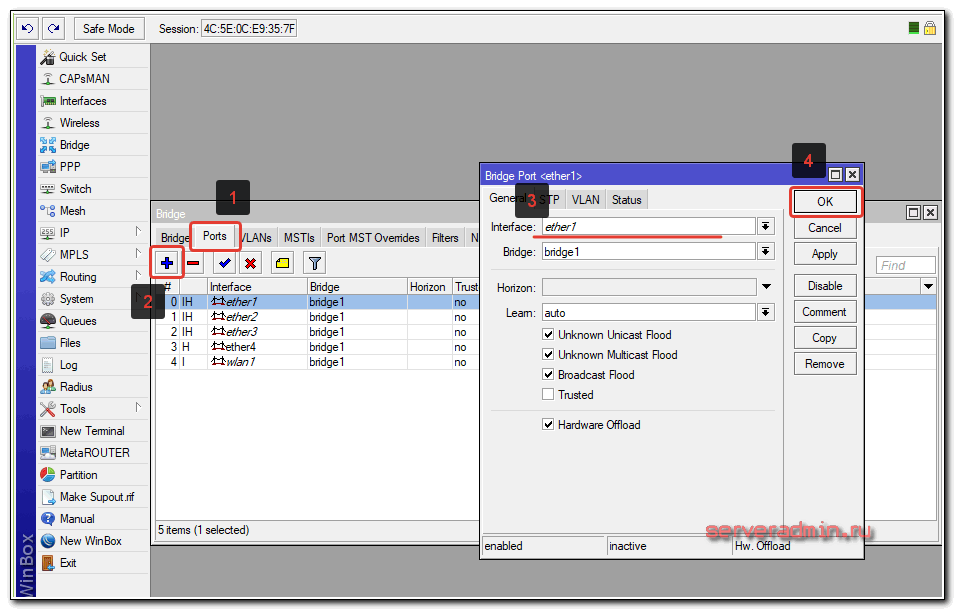The width and height of the screenshot is (956, 611).
Task: Open the Learn dropdown list
Action: coord(766,313)
